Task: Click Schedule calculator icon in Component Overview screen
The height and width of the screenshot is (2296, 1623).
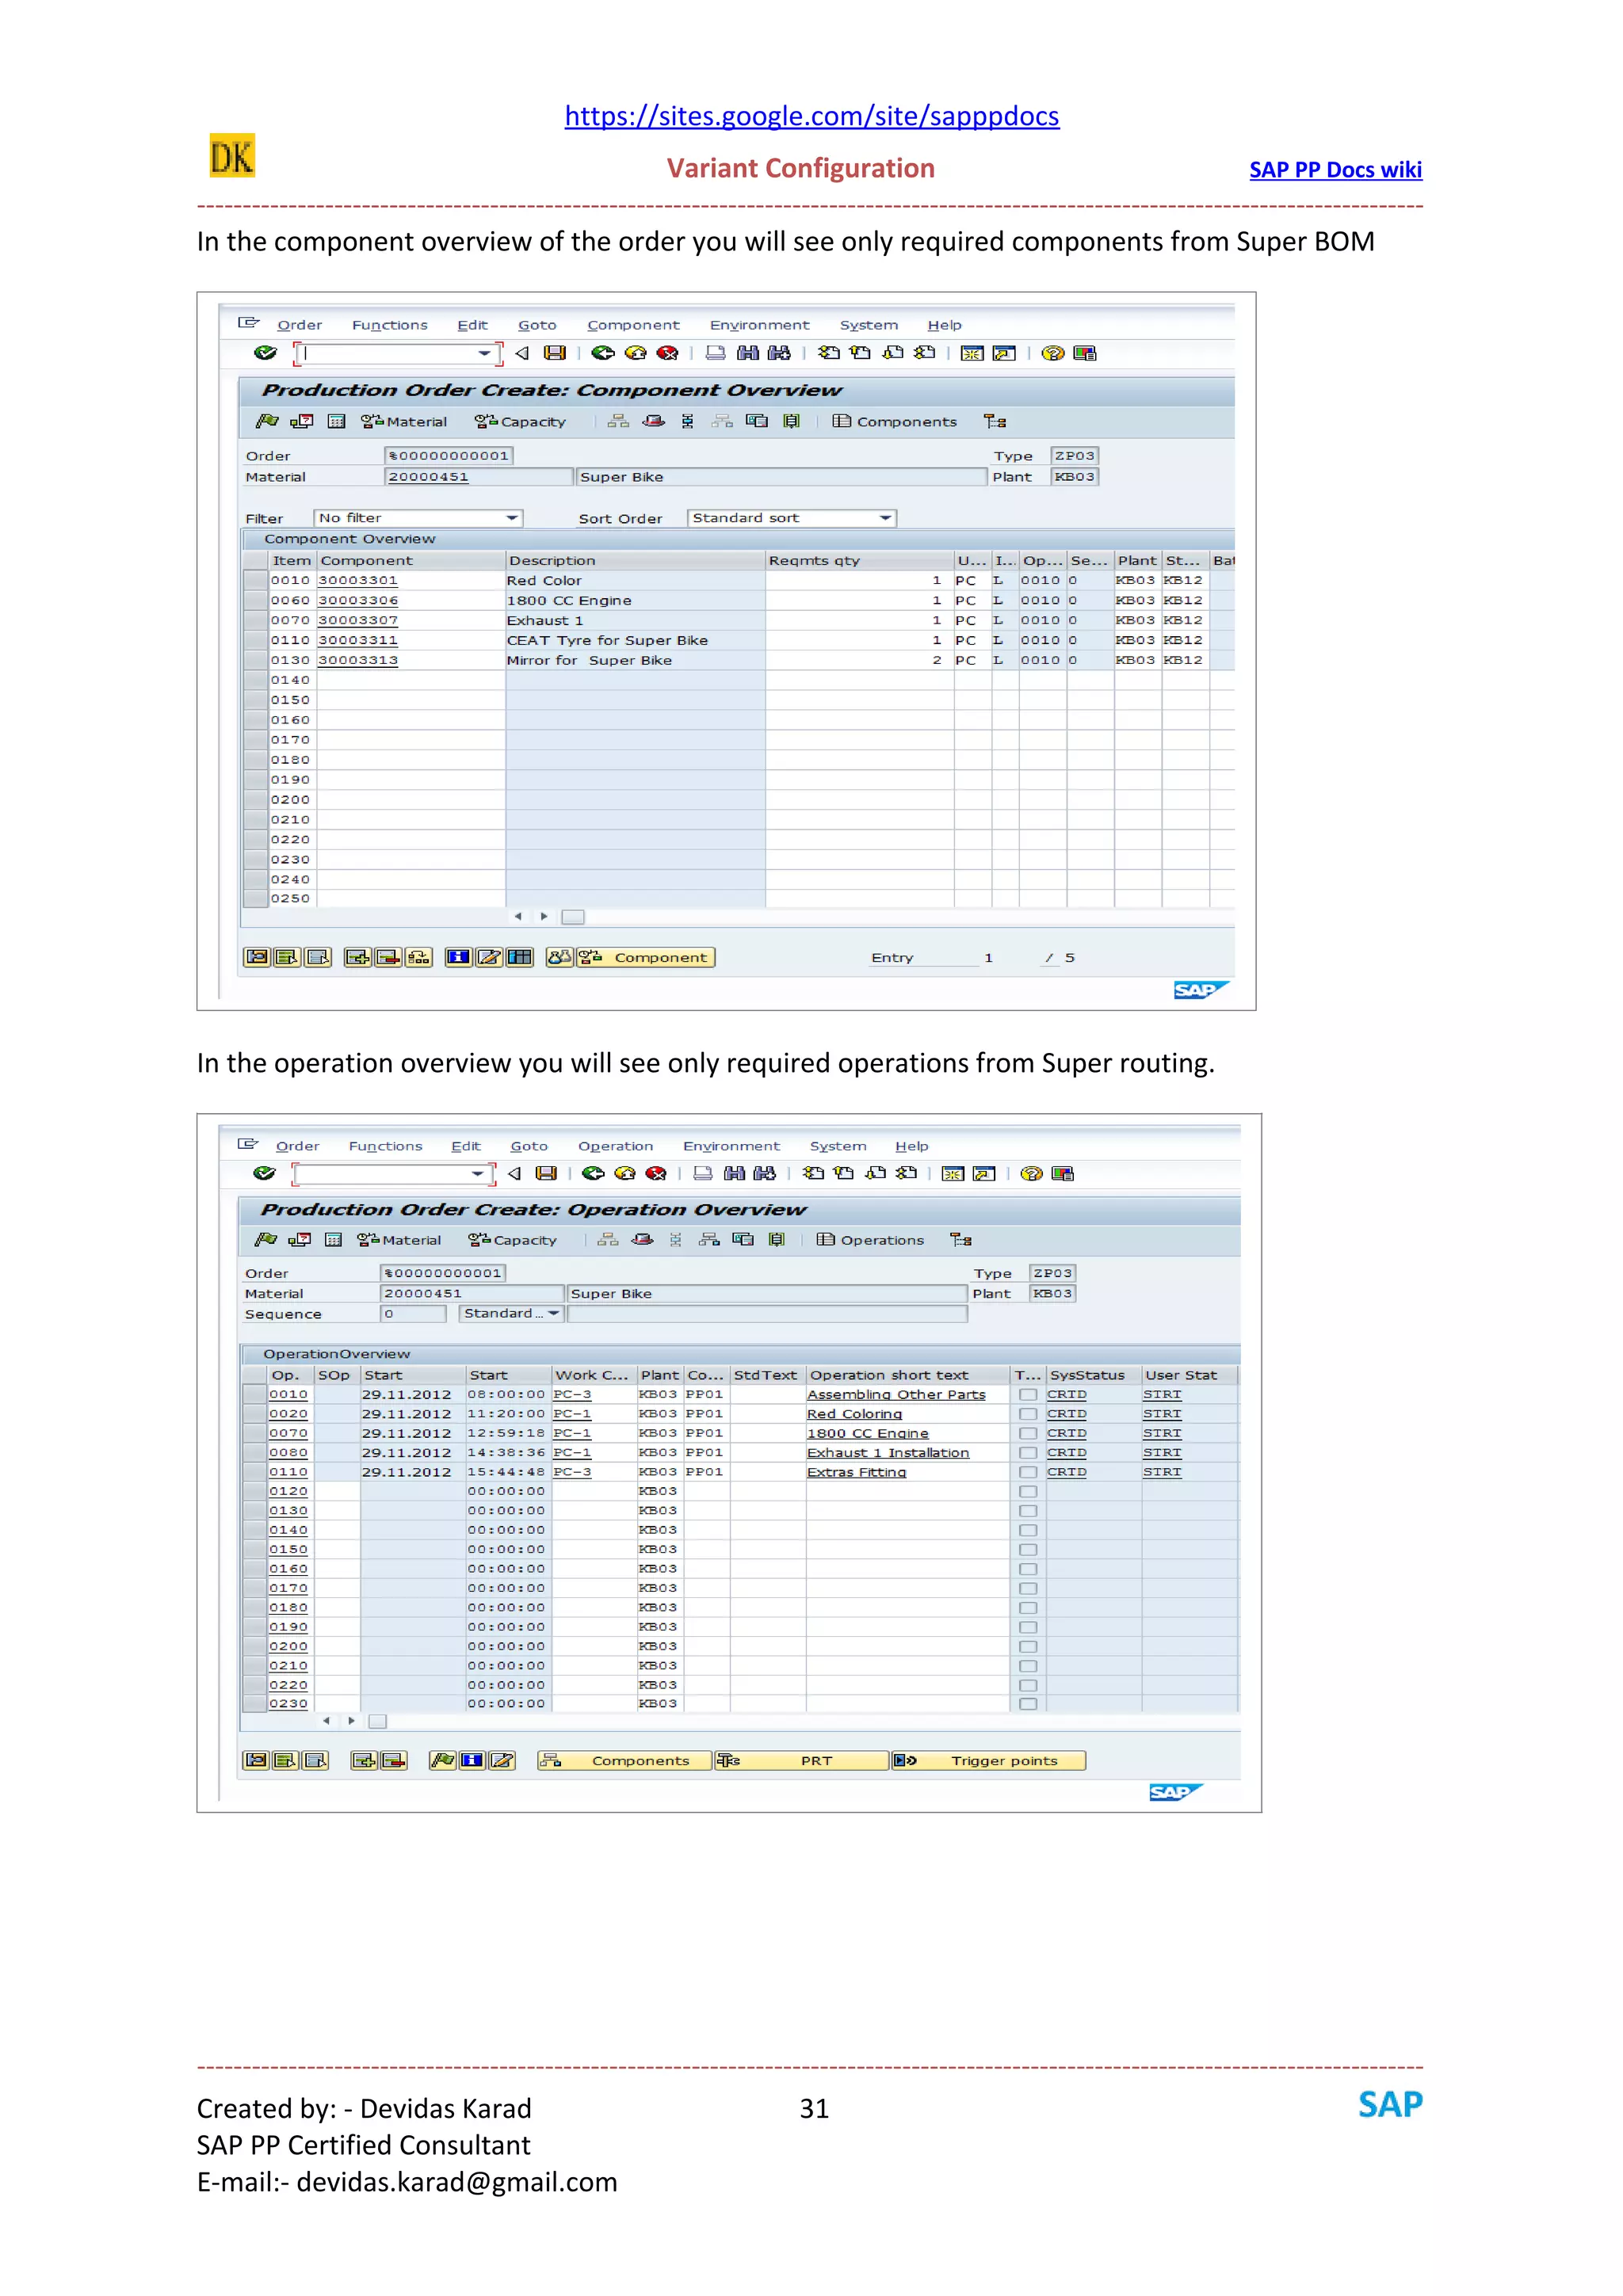Action: point(337,421)
